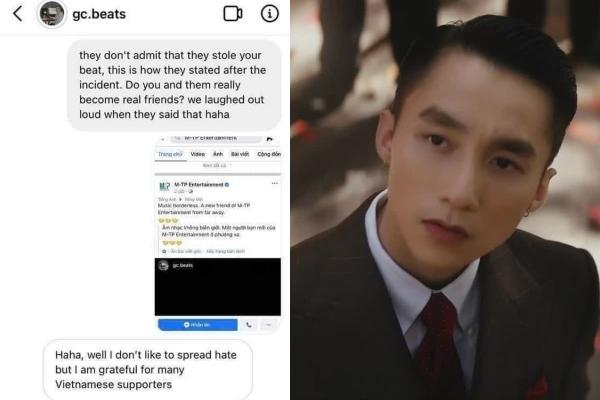This screenshot has width=600, height=400.
Task: Open conversation info via the circled i
Action: pyautogui.click(x=270, y=14)
